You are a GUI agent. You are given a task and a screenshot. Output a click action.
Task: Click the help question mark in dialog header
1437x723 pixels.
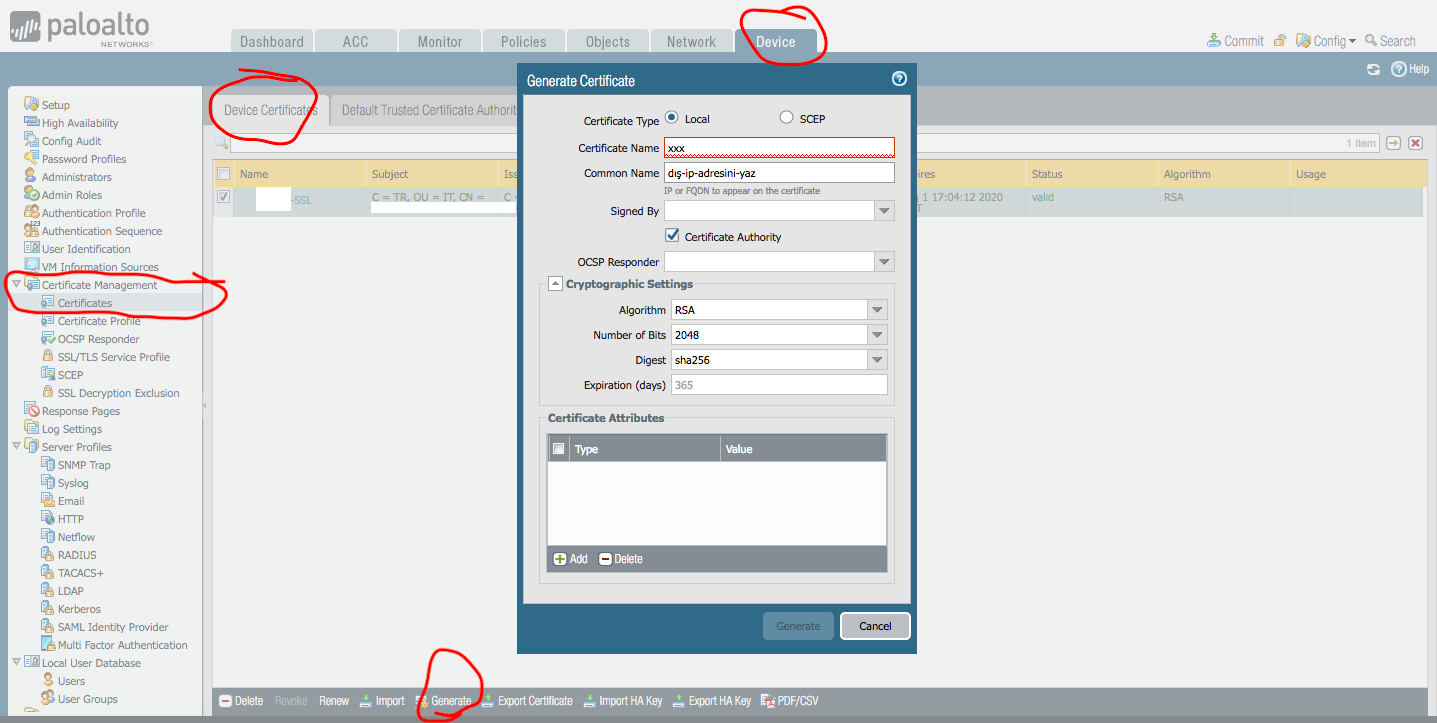[899, 79]
